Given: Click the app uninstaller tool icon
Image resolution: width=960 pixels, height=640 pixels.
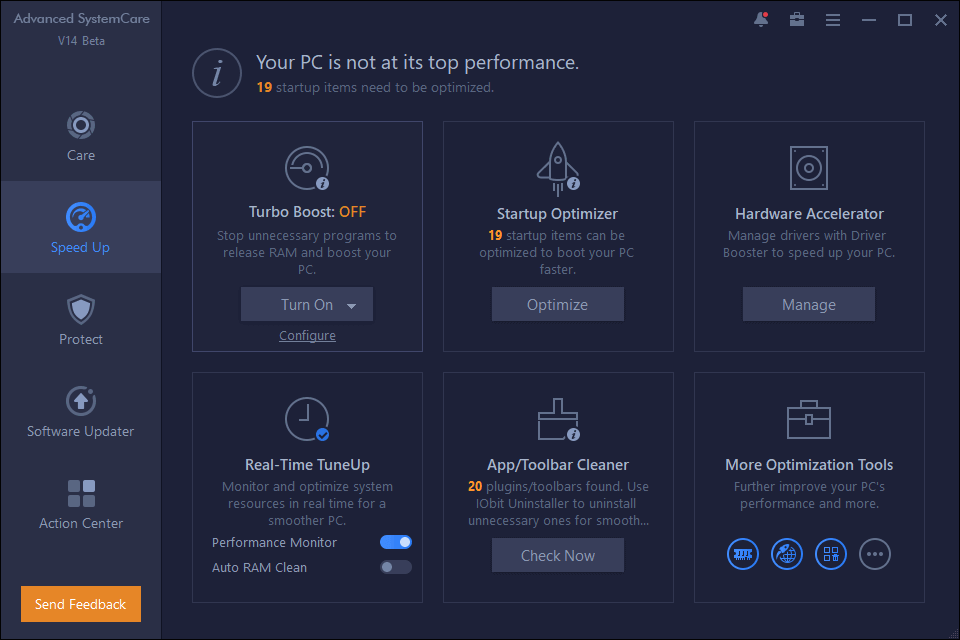Looking at the screenshot, I should tap(831, 554).
